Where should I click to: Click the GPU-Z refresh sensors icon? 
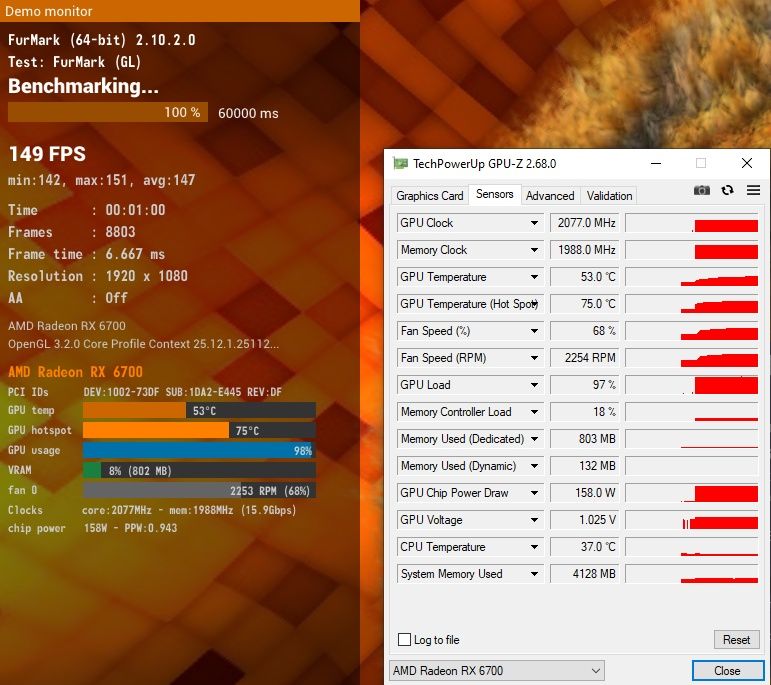727,190
